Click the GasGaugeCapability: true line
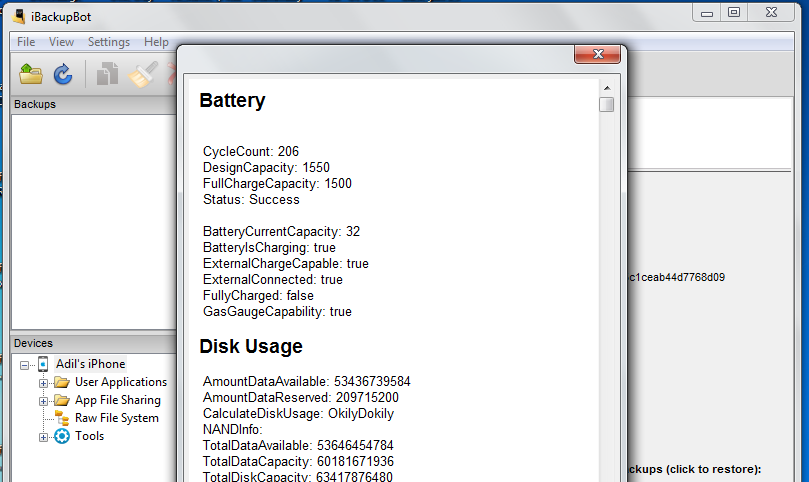Image resolution: width=809 pixels, height=482 pixels. pos(277,312)
